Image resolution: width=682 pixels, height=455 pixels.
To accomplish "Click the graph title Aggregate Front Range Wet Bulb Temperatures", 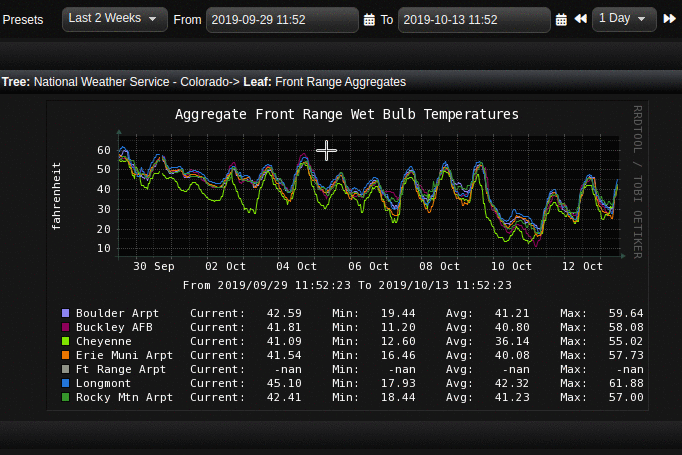I will point(347,114).
